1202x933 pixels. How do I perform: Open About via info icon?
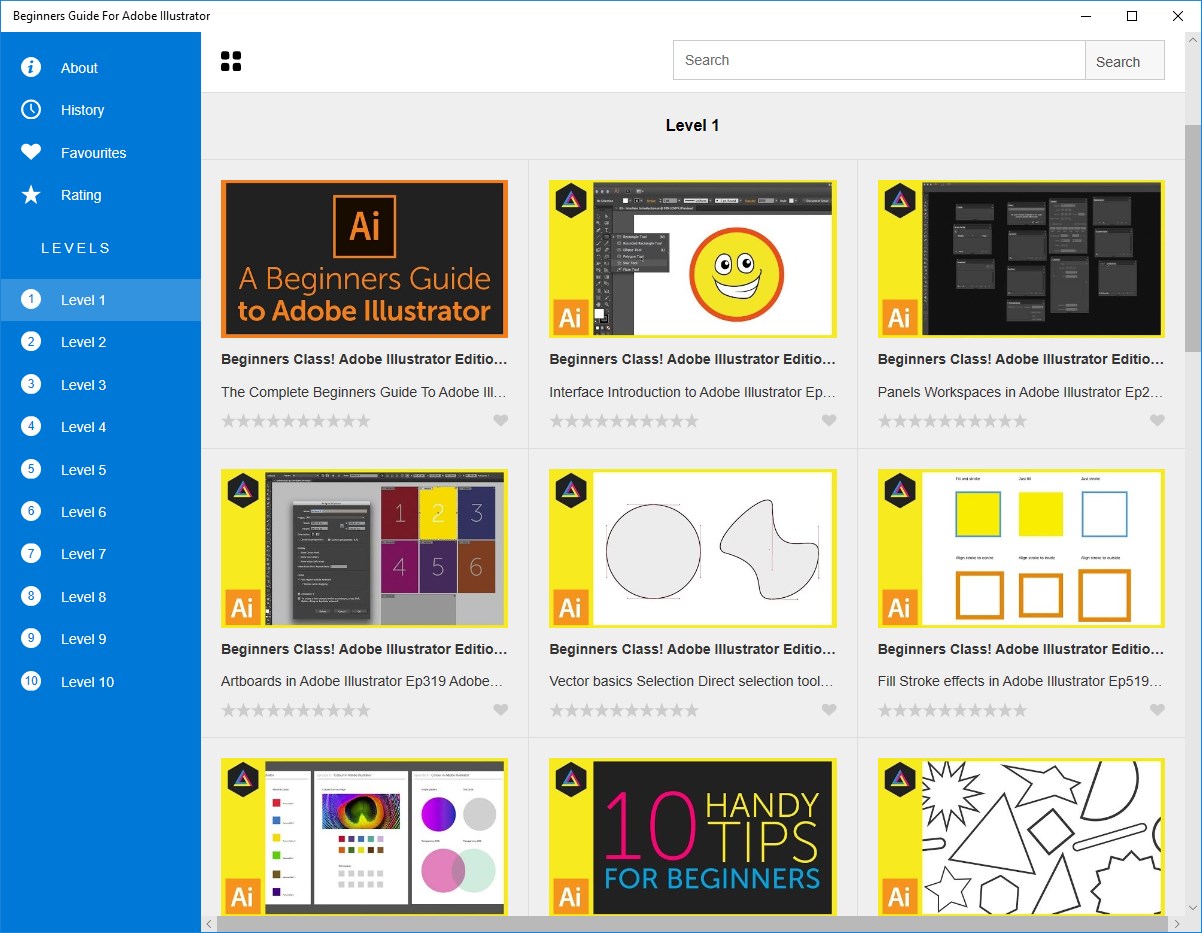click(x=31, y=67)
